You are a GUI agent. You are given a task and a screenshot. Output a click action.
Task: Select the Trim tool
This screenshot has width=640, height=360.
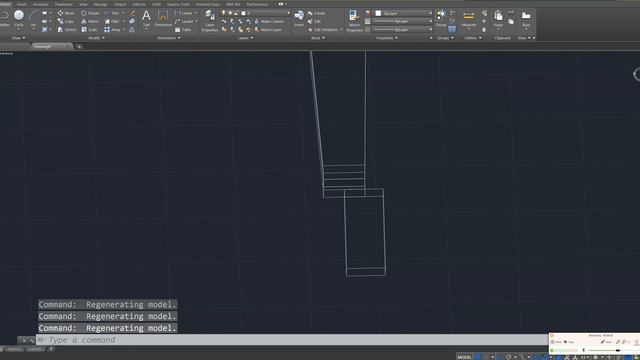[112, 13]
